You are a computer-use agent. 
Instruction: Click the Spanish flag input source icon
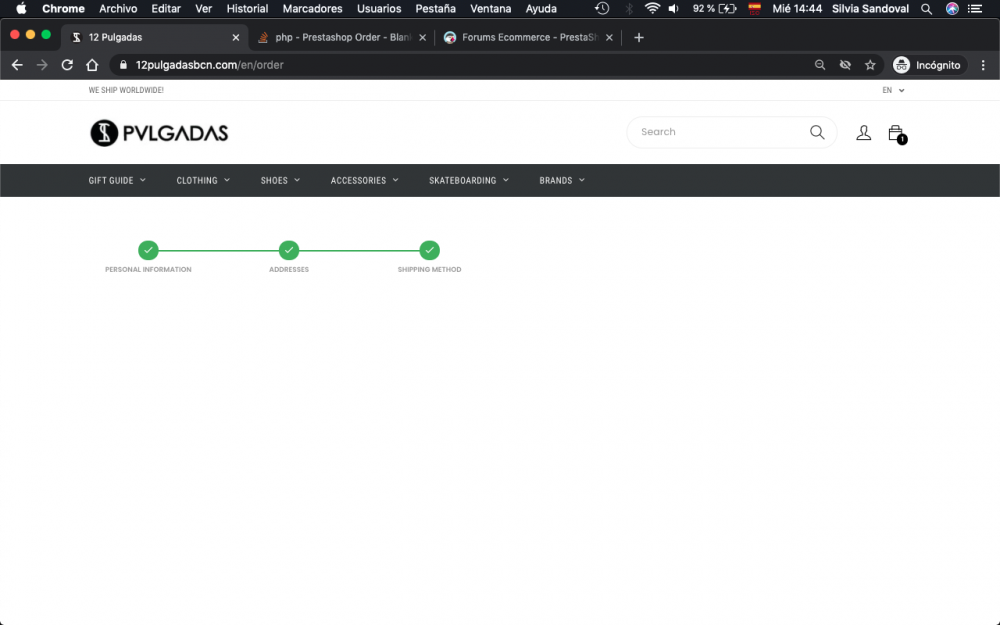[x=754, y=9]
